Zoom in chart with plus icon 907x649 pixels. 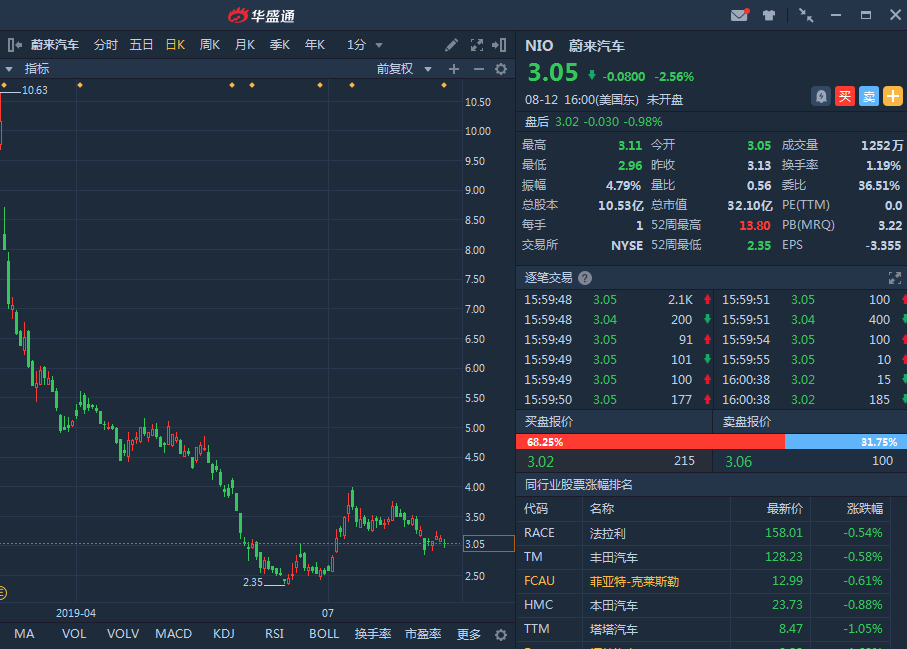(454, 69)
